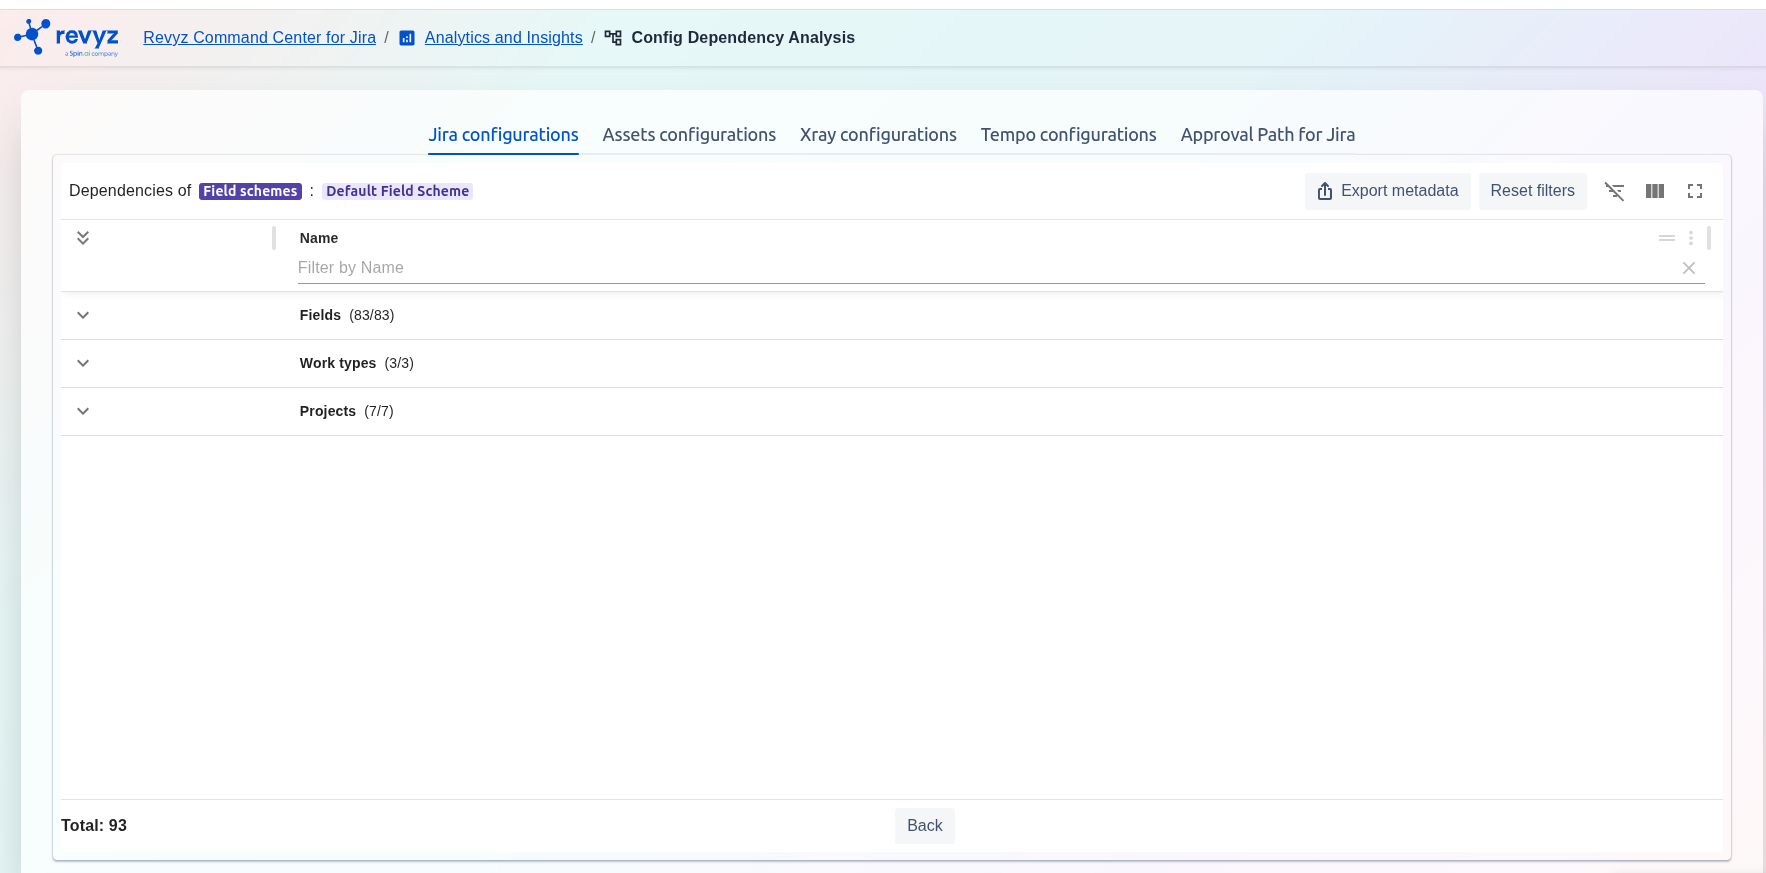Click the Analytics and Insights chart icon

pyautogui.click(x=407, y=38)
